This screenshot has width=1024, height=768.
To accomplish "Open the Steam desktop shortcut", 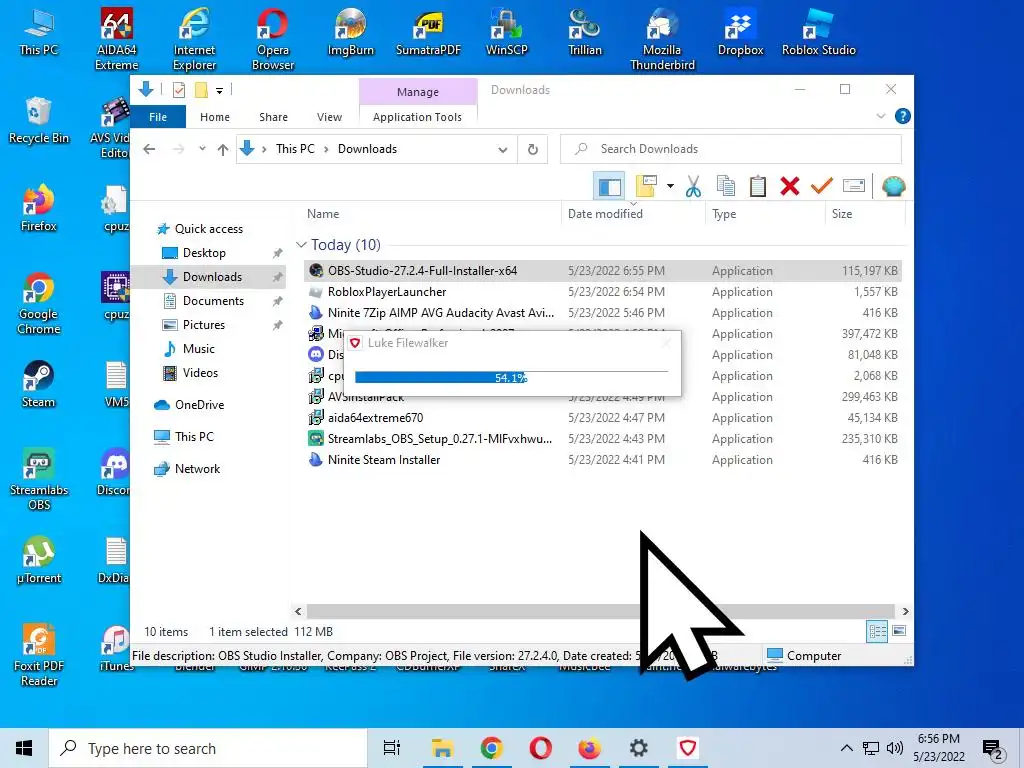I will tap(39, 384).
